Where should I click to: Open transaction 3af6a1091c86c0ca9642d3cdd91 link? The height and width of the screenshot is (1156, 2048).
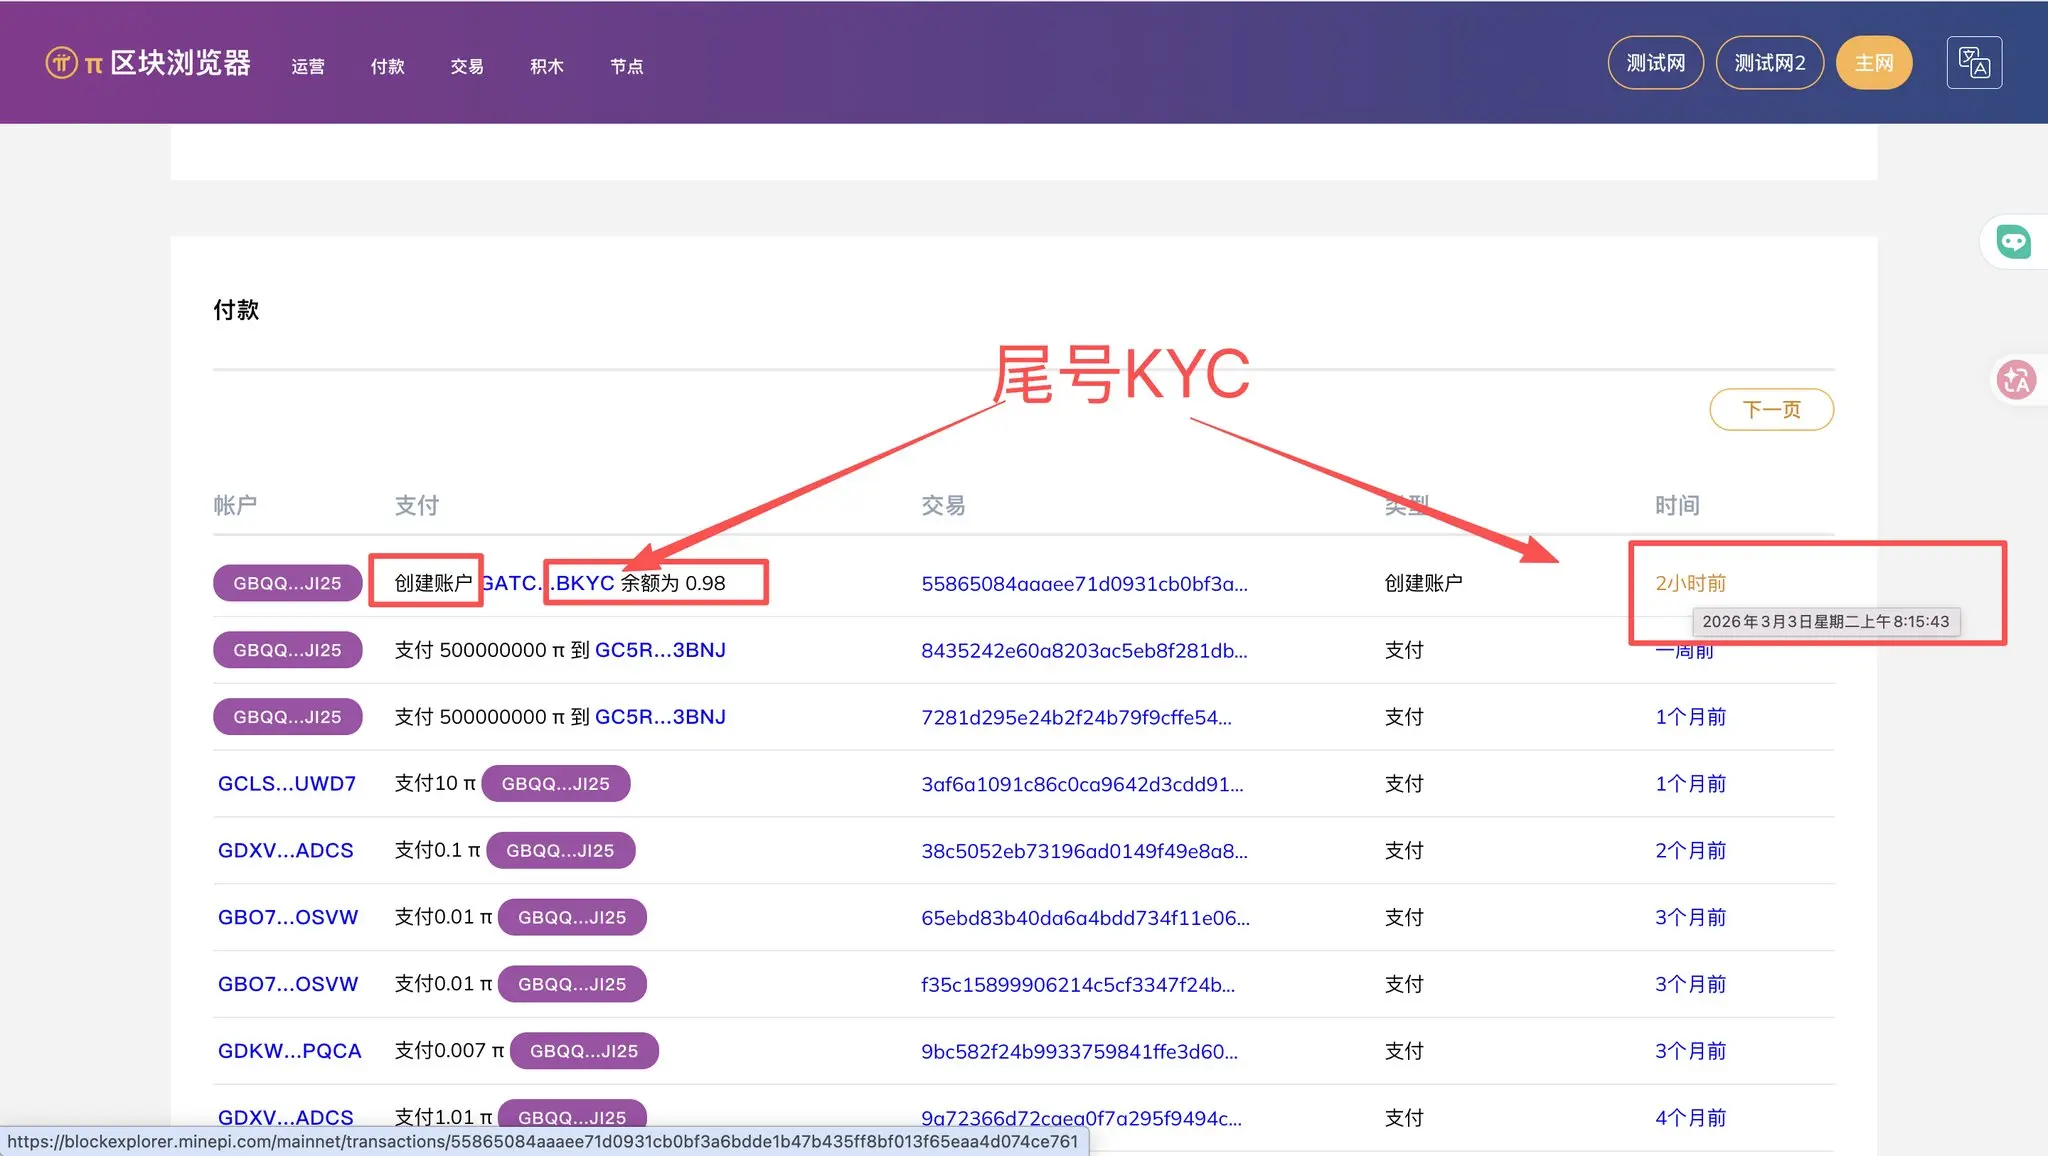pos(1082,785)
